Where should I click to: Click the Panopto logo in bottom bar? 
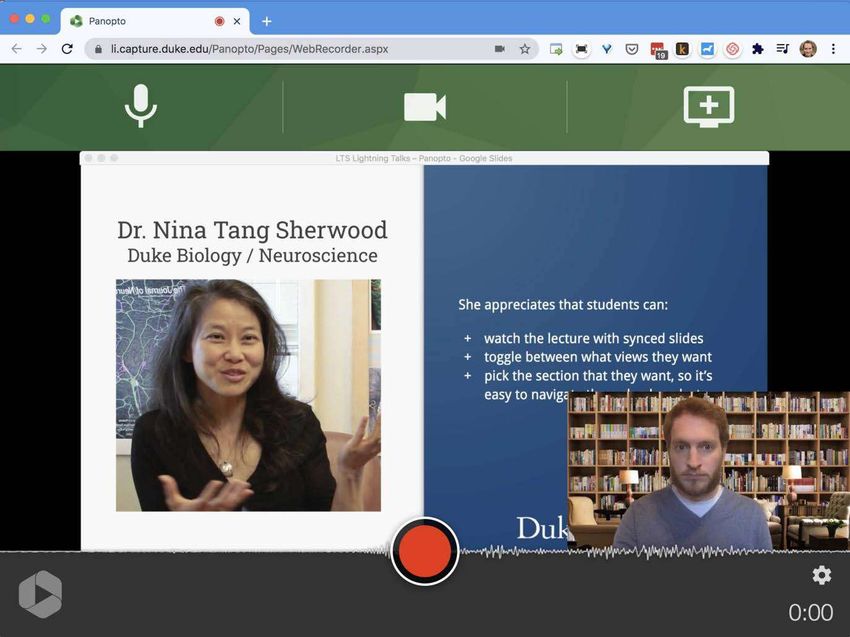coord(40,594)
